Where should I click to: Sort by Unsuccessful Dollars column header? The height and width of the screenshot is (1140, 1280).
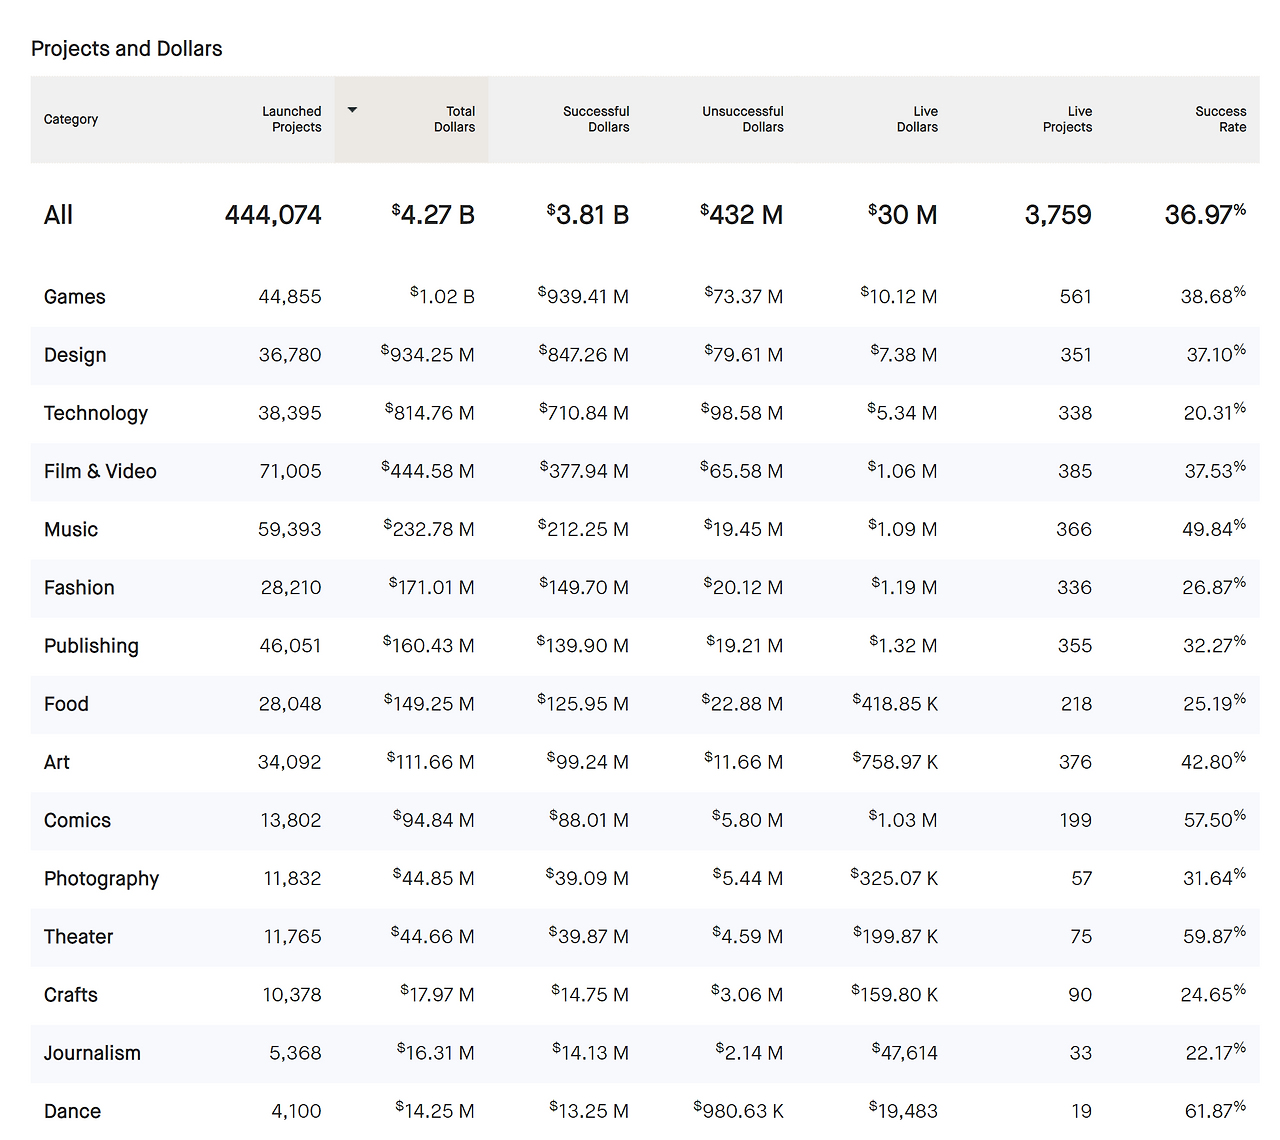742,119
